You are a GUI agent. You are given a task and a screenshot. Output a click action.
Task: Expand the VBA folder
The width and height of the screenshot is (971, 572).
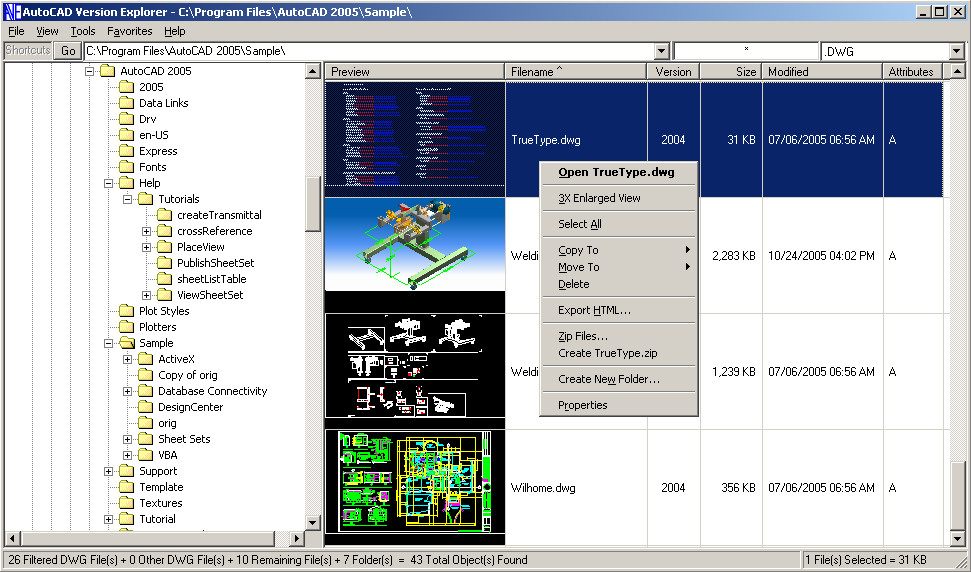click(128, 456)
